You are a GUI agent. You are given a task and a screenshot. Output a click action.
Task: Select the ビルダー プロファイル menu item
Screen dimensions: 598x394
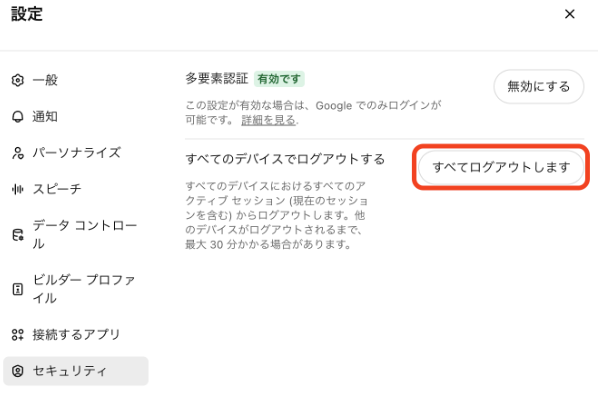coord(76,289)
